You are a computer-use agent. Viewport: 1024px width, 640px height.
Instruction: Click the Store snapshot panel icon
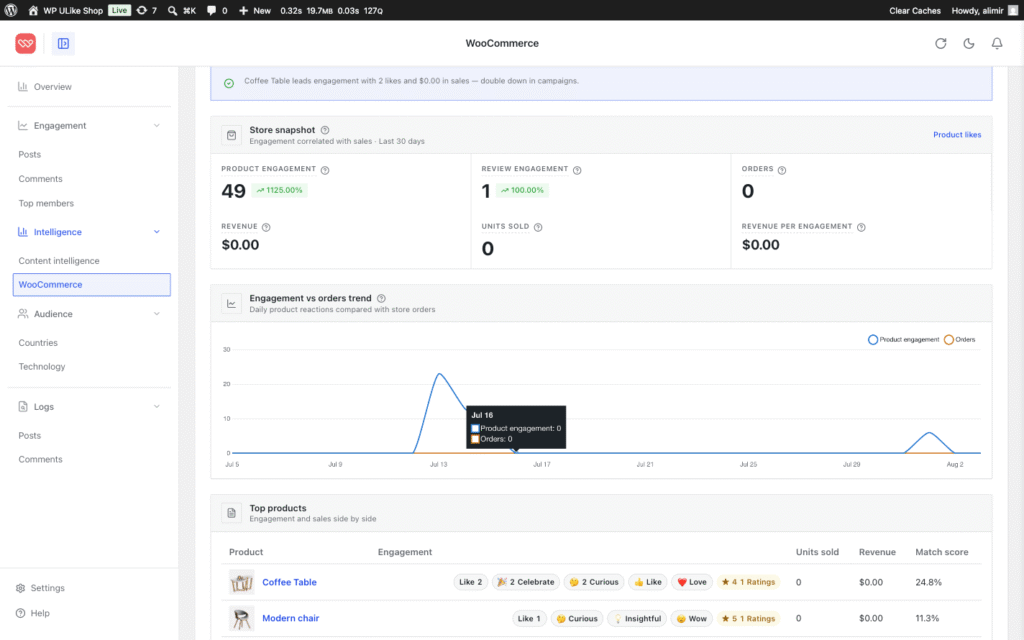pos(231,135)
